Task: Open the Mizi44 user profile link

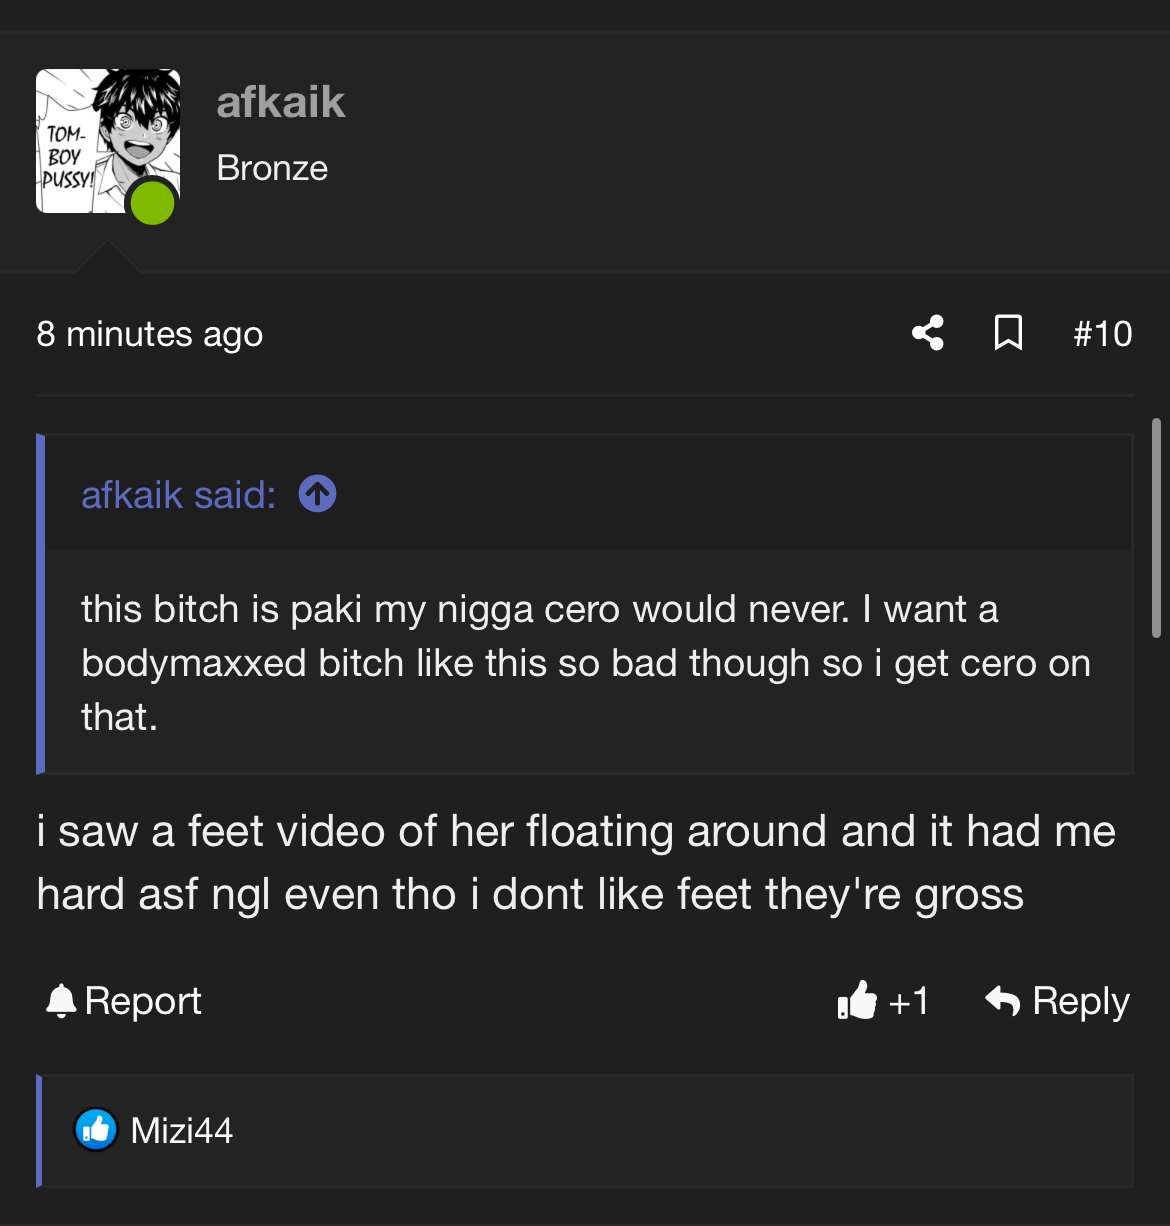Action: [182, 1131]
